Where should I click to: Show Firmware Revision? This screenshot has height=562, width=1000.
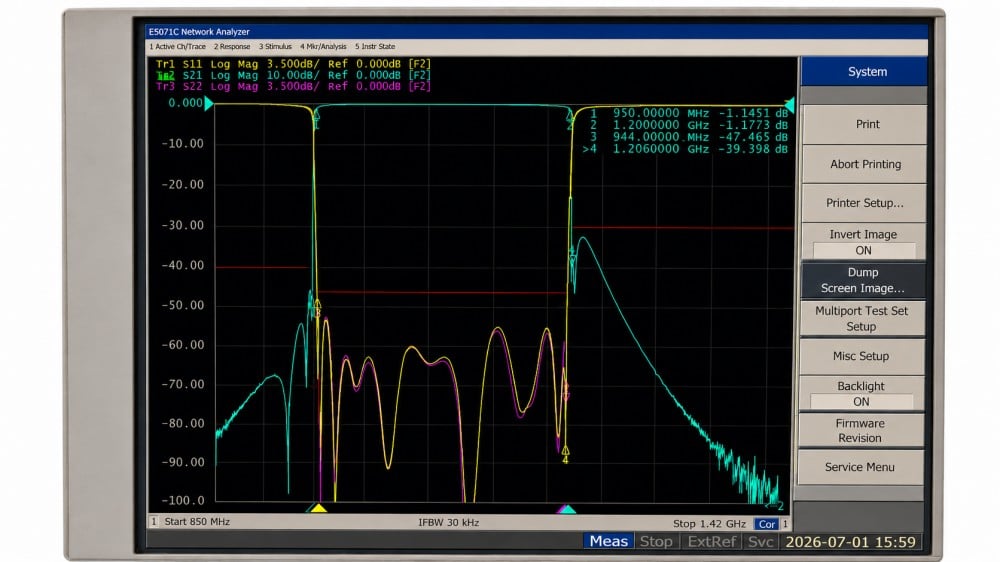coord(860,431)
